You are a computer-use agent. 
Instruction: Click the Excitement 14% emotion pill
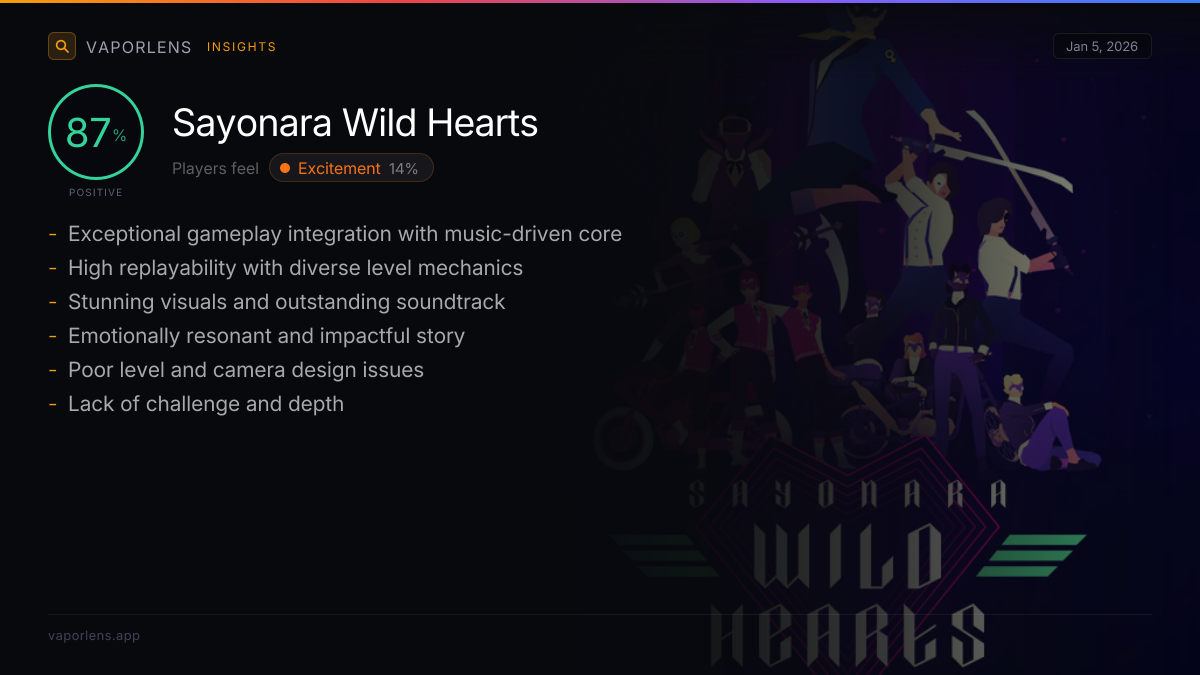pos(351,168)
